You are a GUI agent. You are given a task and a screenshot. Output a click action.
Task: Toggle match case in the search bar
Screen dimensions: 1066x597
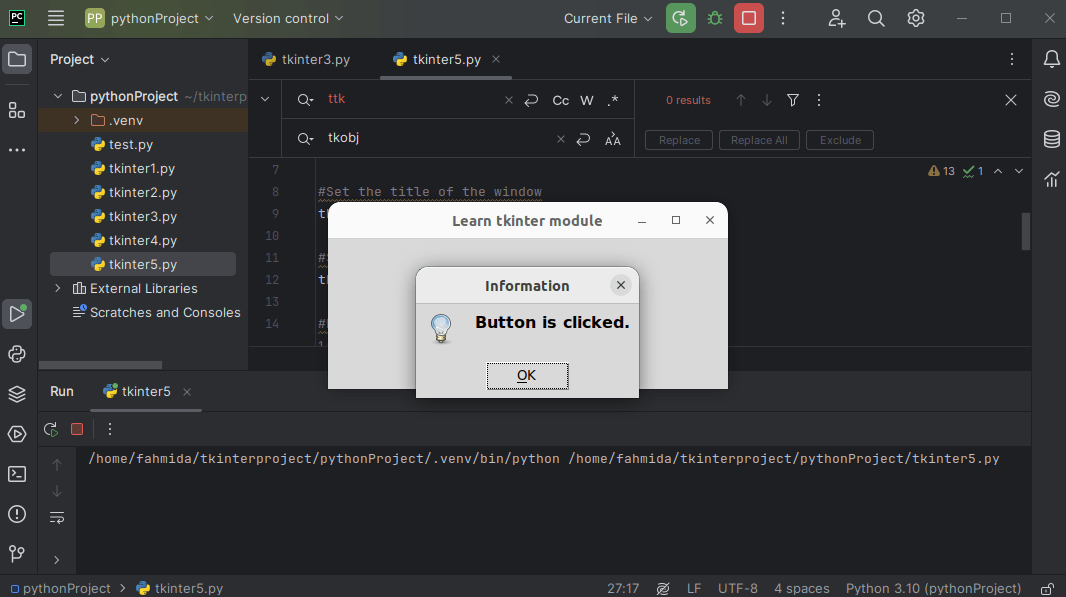pos(560,99)
